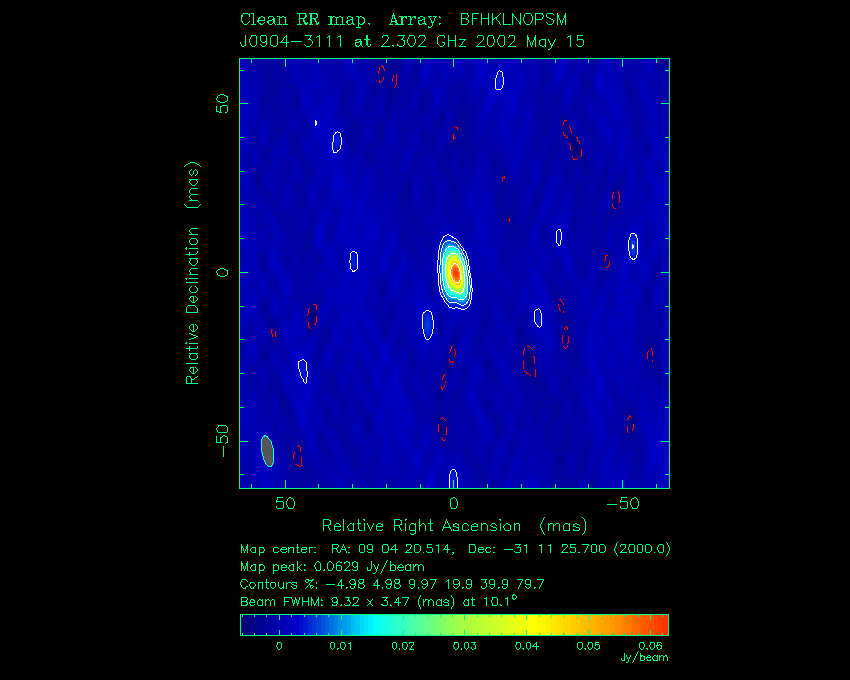
Task: Click the 'Relative Right Ascension (mas)' axis label
Action: 454,526
